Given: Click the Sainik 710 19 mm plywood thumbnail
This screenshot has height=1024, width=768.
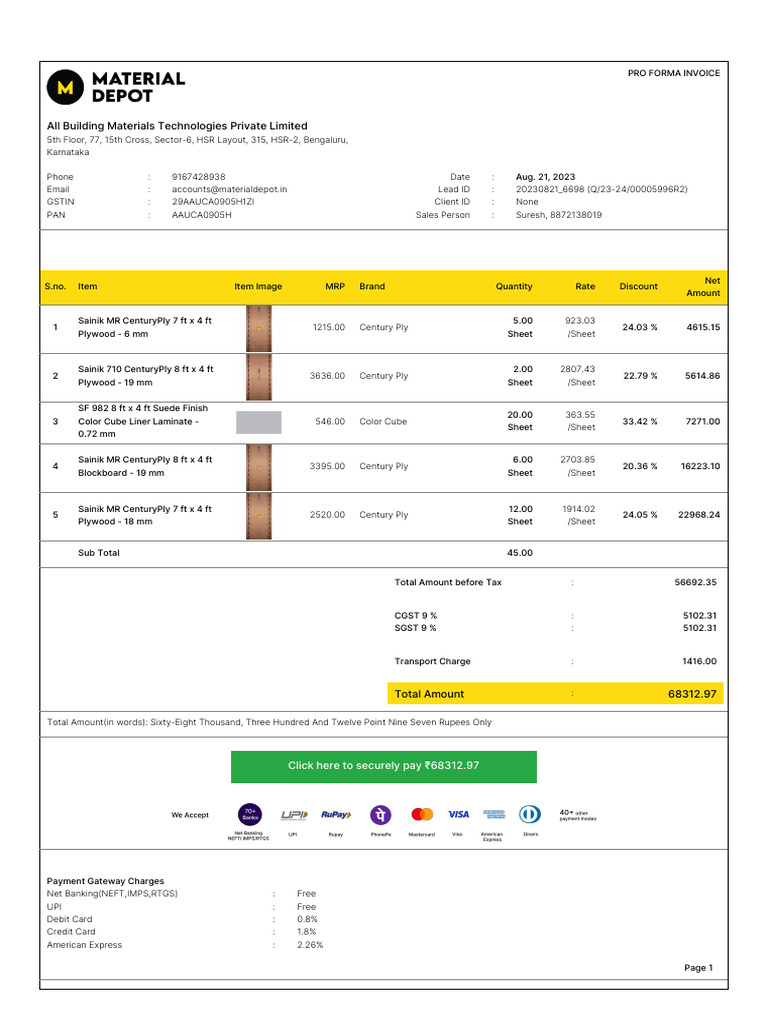Looking at the screenshot, I should pyautogui.click(x=259, y=377).
